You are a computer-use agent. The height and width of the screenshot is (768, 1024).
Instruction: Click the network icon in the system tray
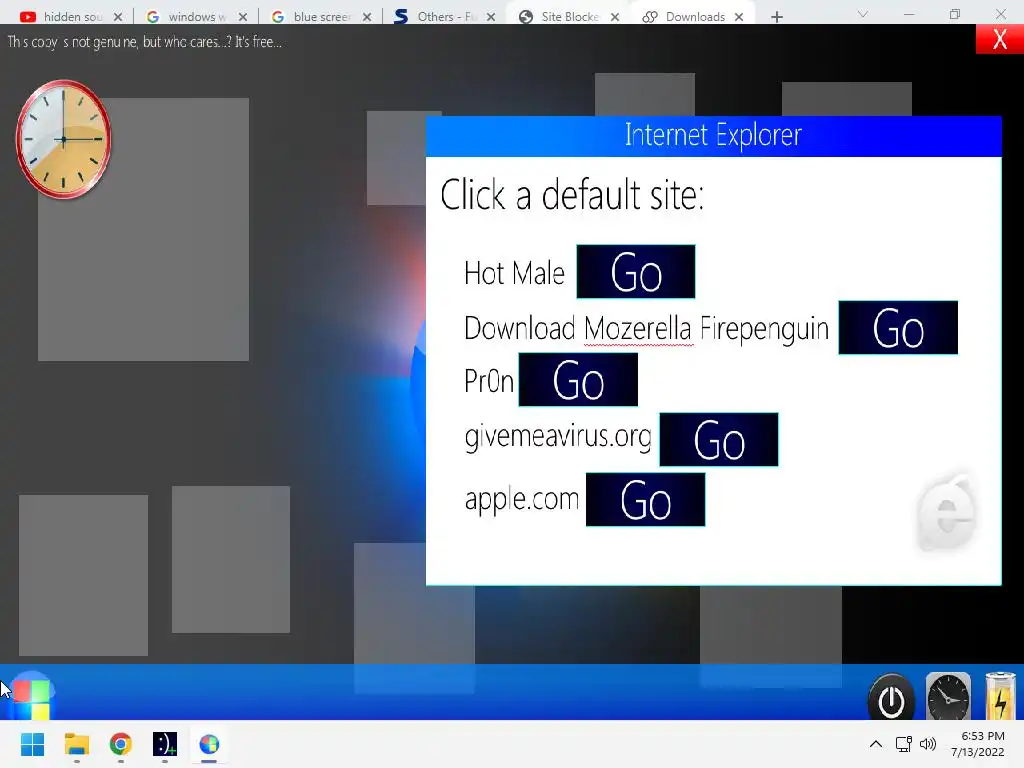pyautogui.click(x=903, y=744)
